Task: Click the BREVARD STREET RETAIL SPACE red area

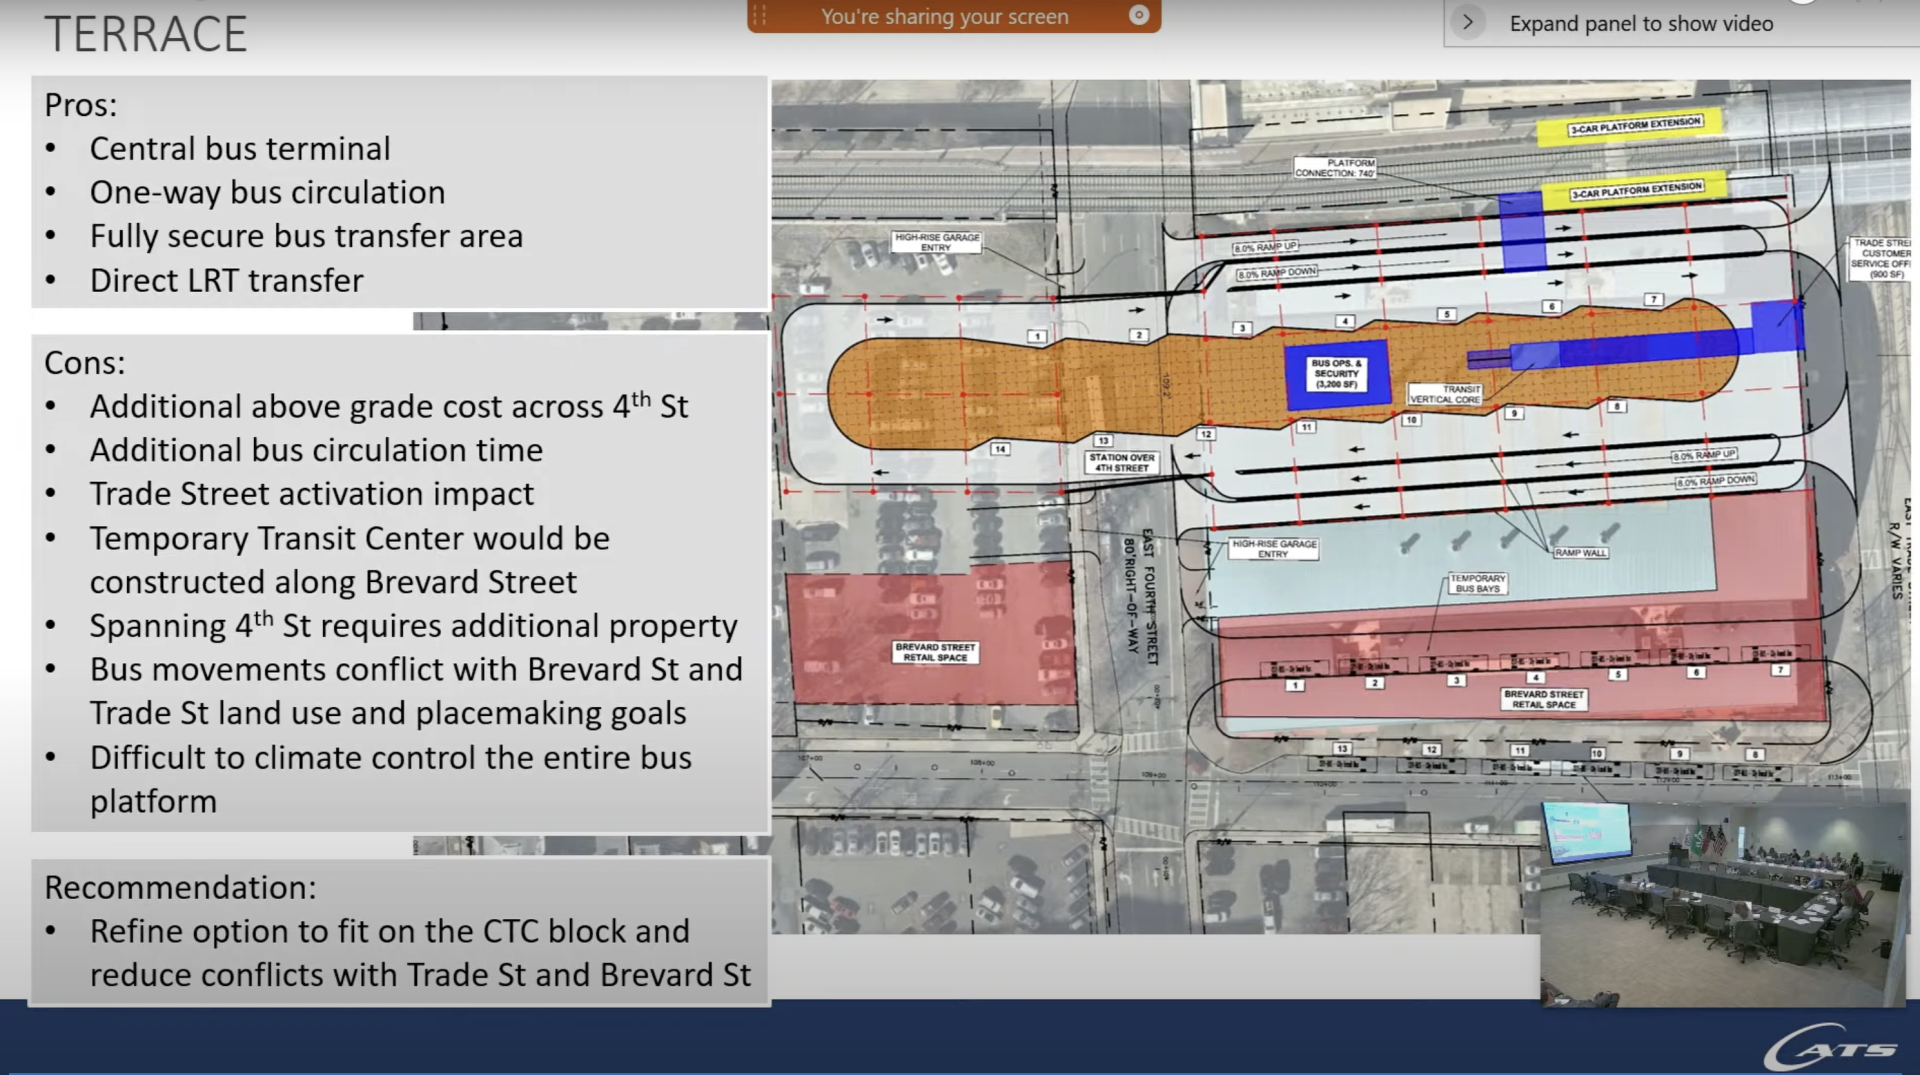Action: pos(935,650)
